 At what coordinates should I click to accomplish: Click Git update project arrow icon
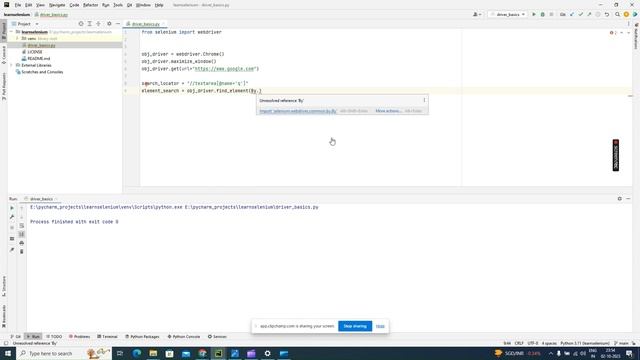click(x=571, y=14)
